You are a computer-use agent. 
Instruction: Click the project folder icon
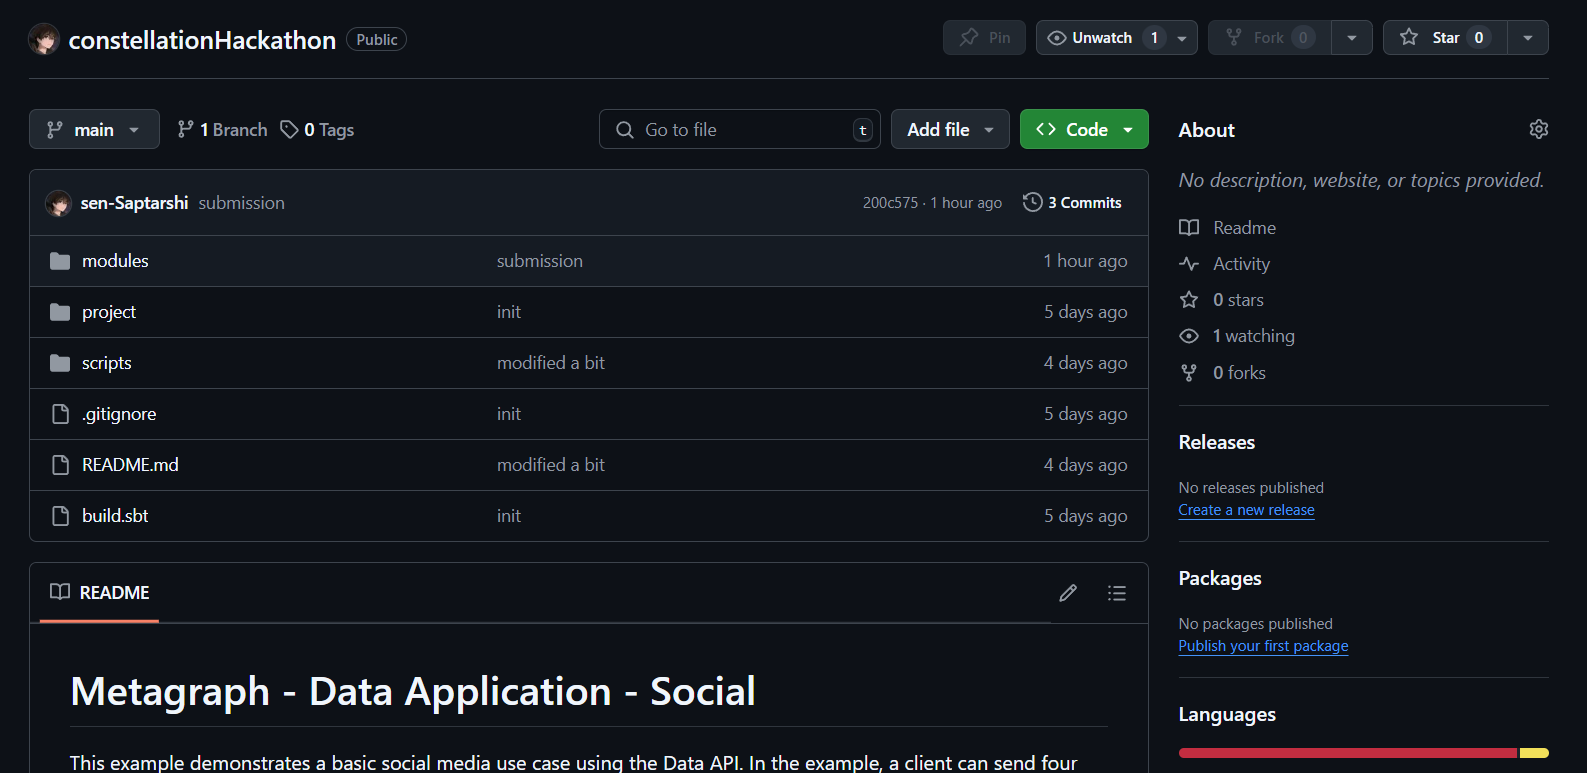pyautogui.click(x=60, y=312)
